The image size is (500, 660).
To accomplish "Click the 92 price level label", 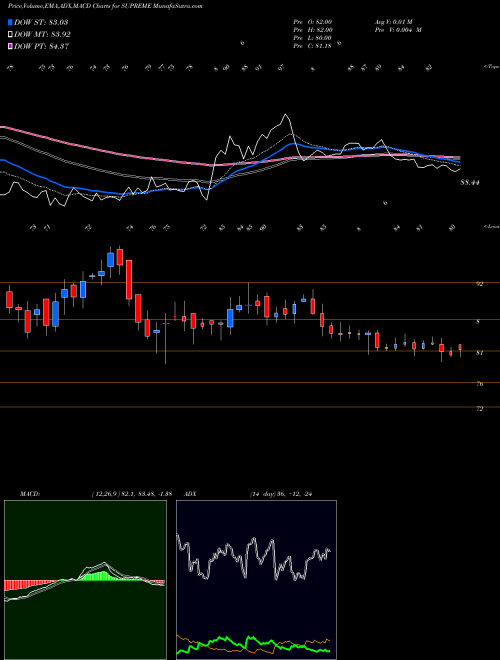I will pyautogui.click(x=479, y=284).
